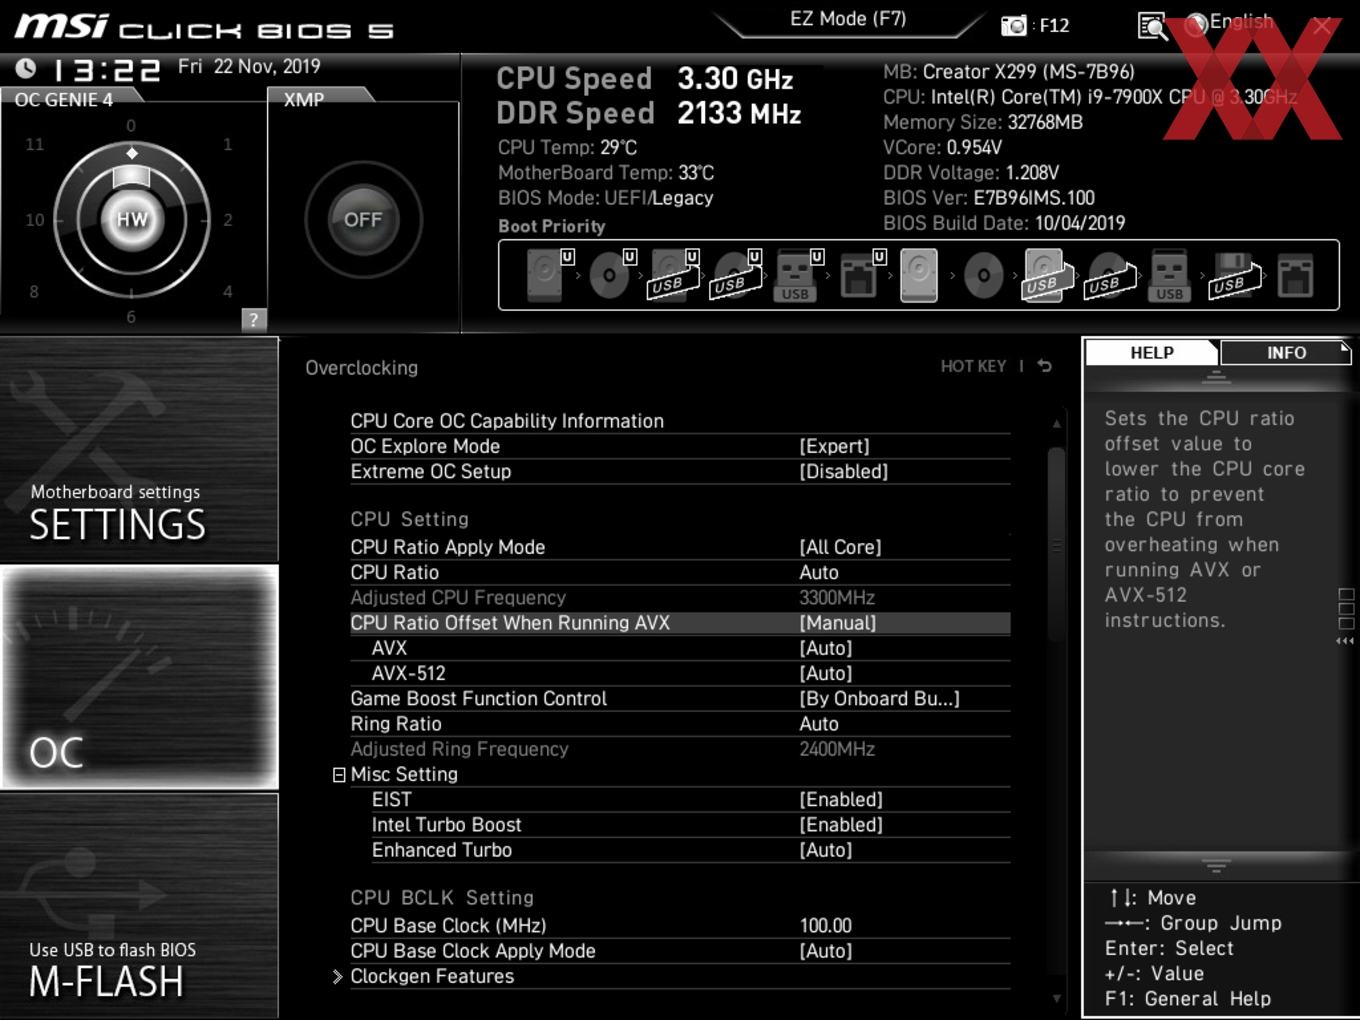
Task: Select the UEFI USB CD/DVD boot icon
Action: [x=735, y=275]
